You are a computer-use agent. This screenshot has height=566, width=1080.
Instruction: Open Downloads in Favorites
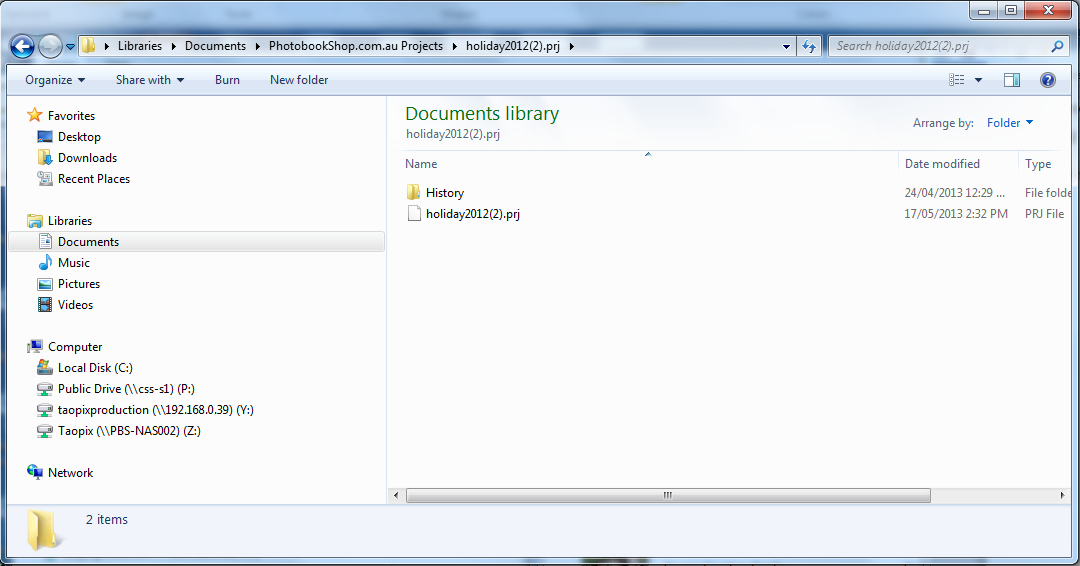[87, 158]
